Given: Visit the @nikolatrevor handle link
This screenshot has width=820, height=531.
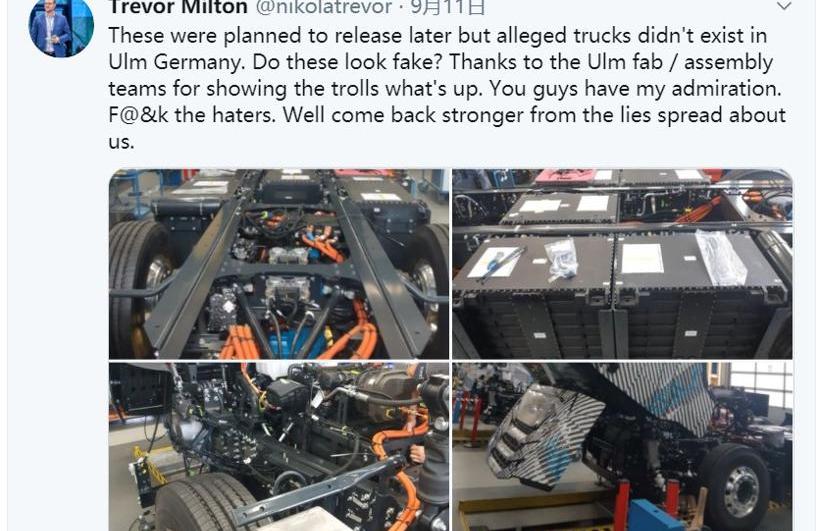Looking at the screenshot, I should point(324,7).
